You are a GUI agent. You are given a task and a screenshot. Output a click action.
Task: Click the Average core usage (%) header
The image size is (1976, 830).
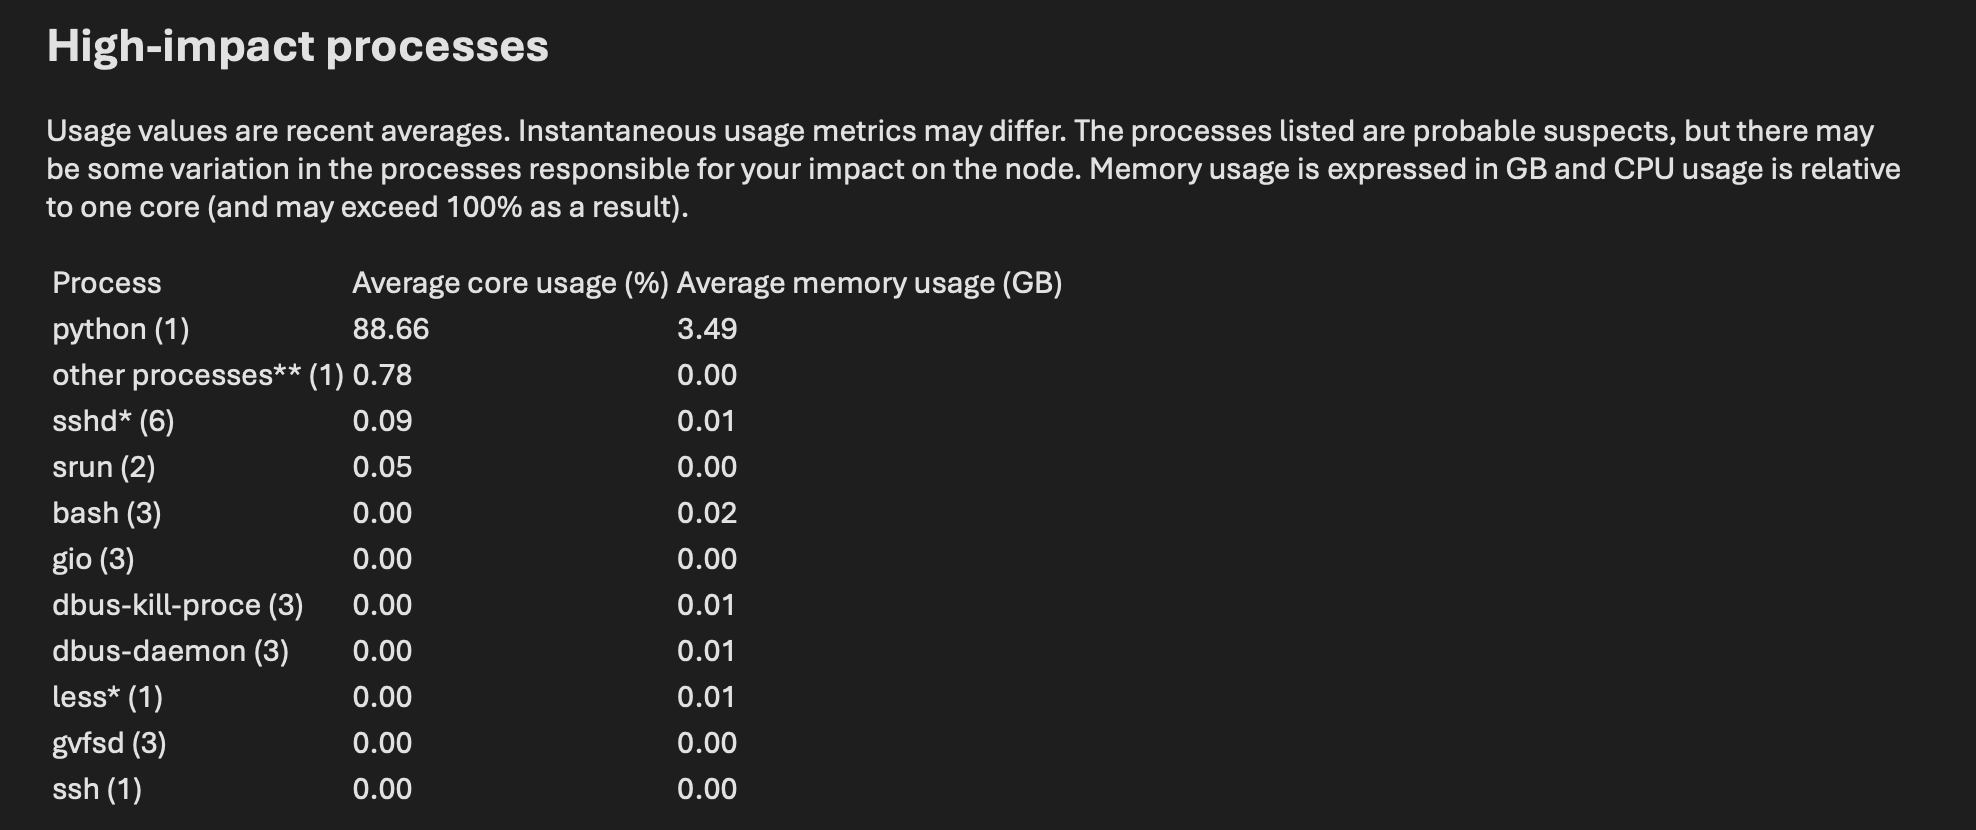click(x=510, y=283)
